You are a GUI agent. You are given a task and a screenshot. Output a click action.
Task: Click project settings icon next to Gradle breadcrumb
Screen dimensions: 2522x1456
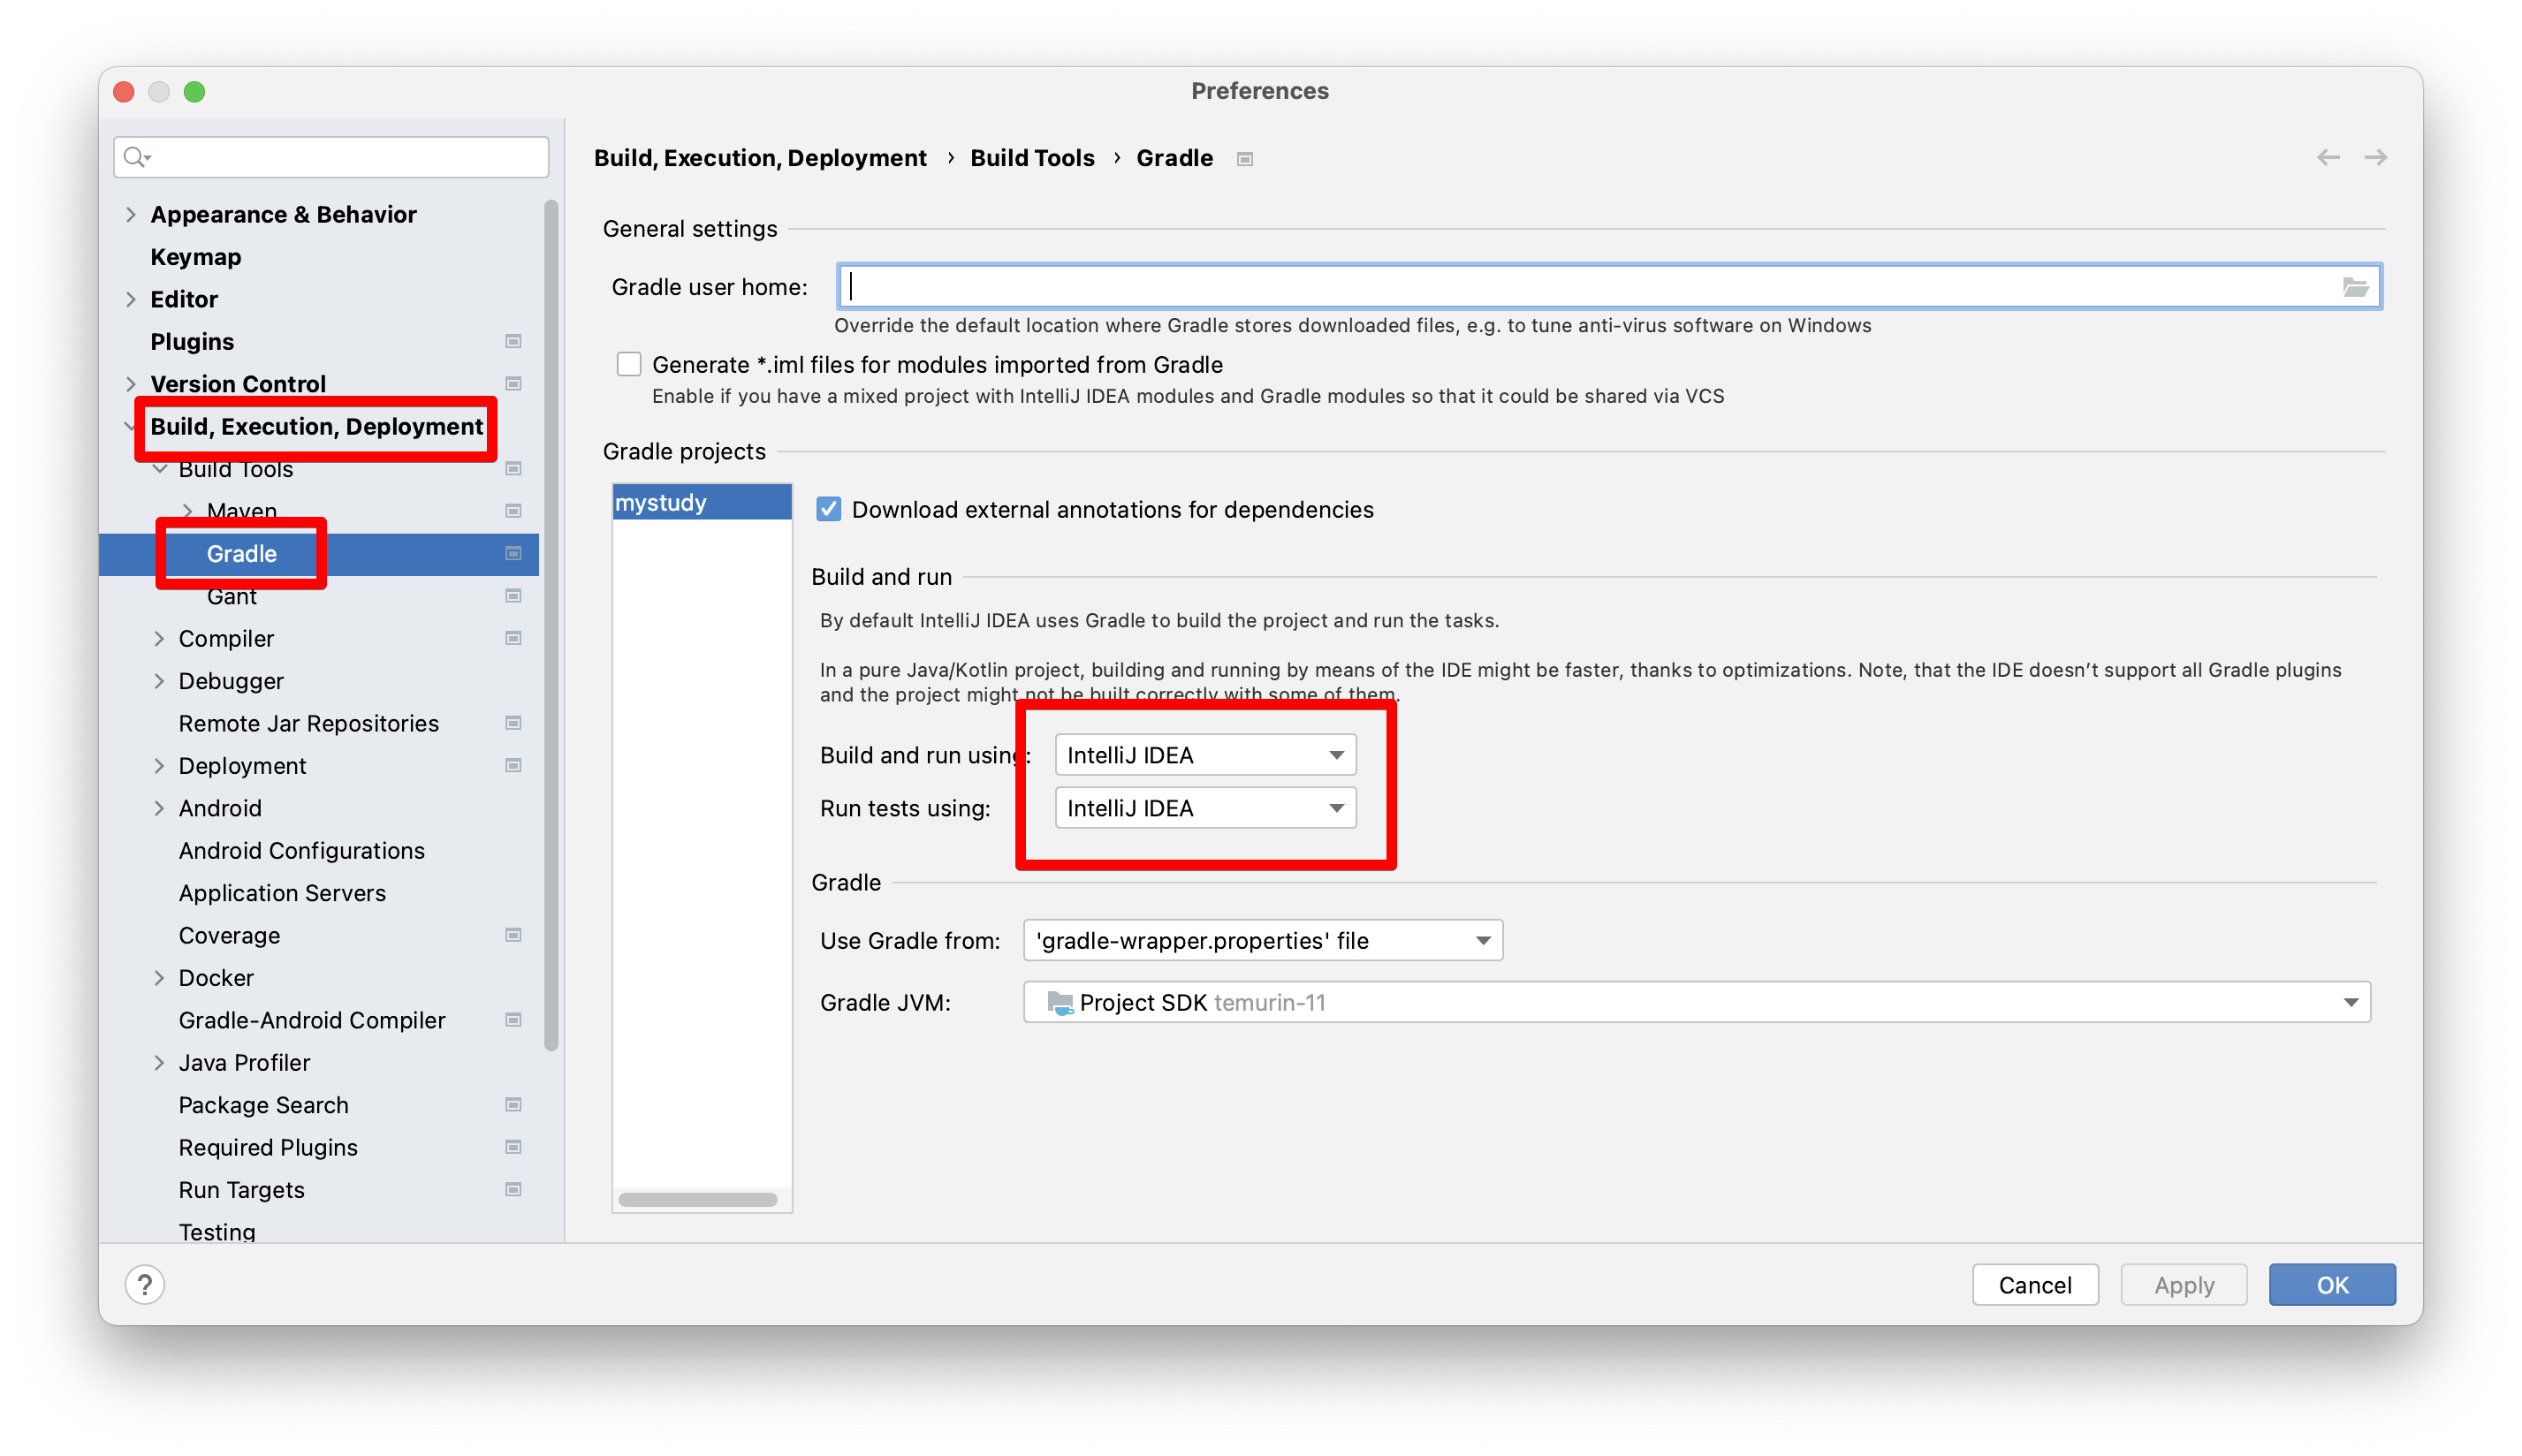[1244, 159]
